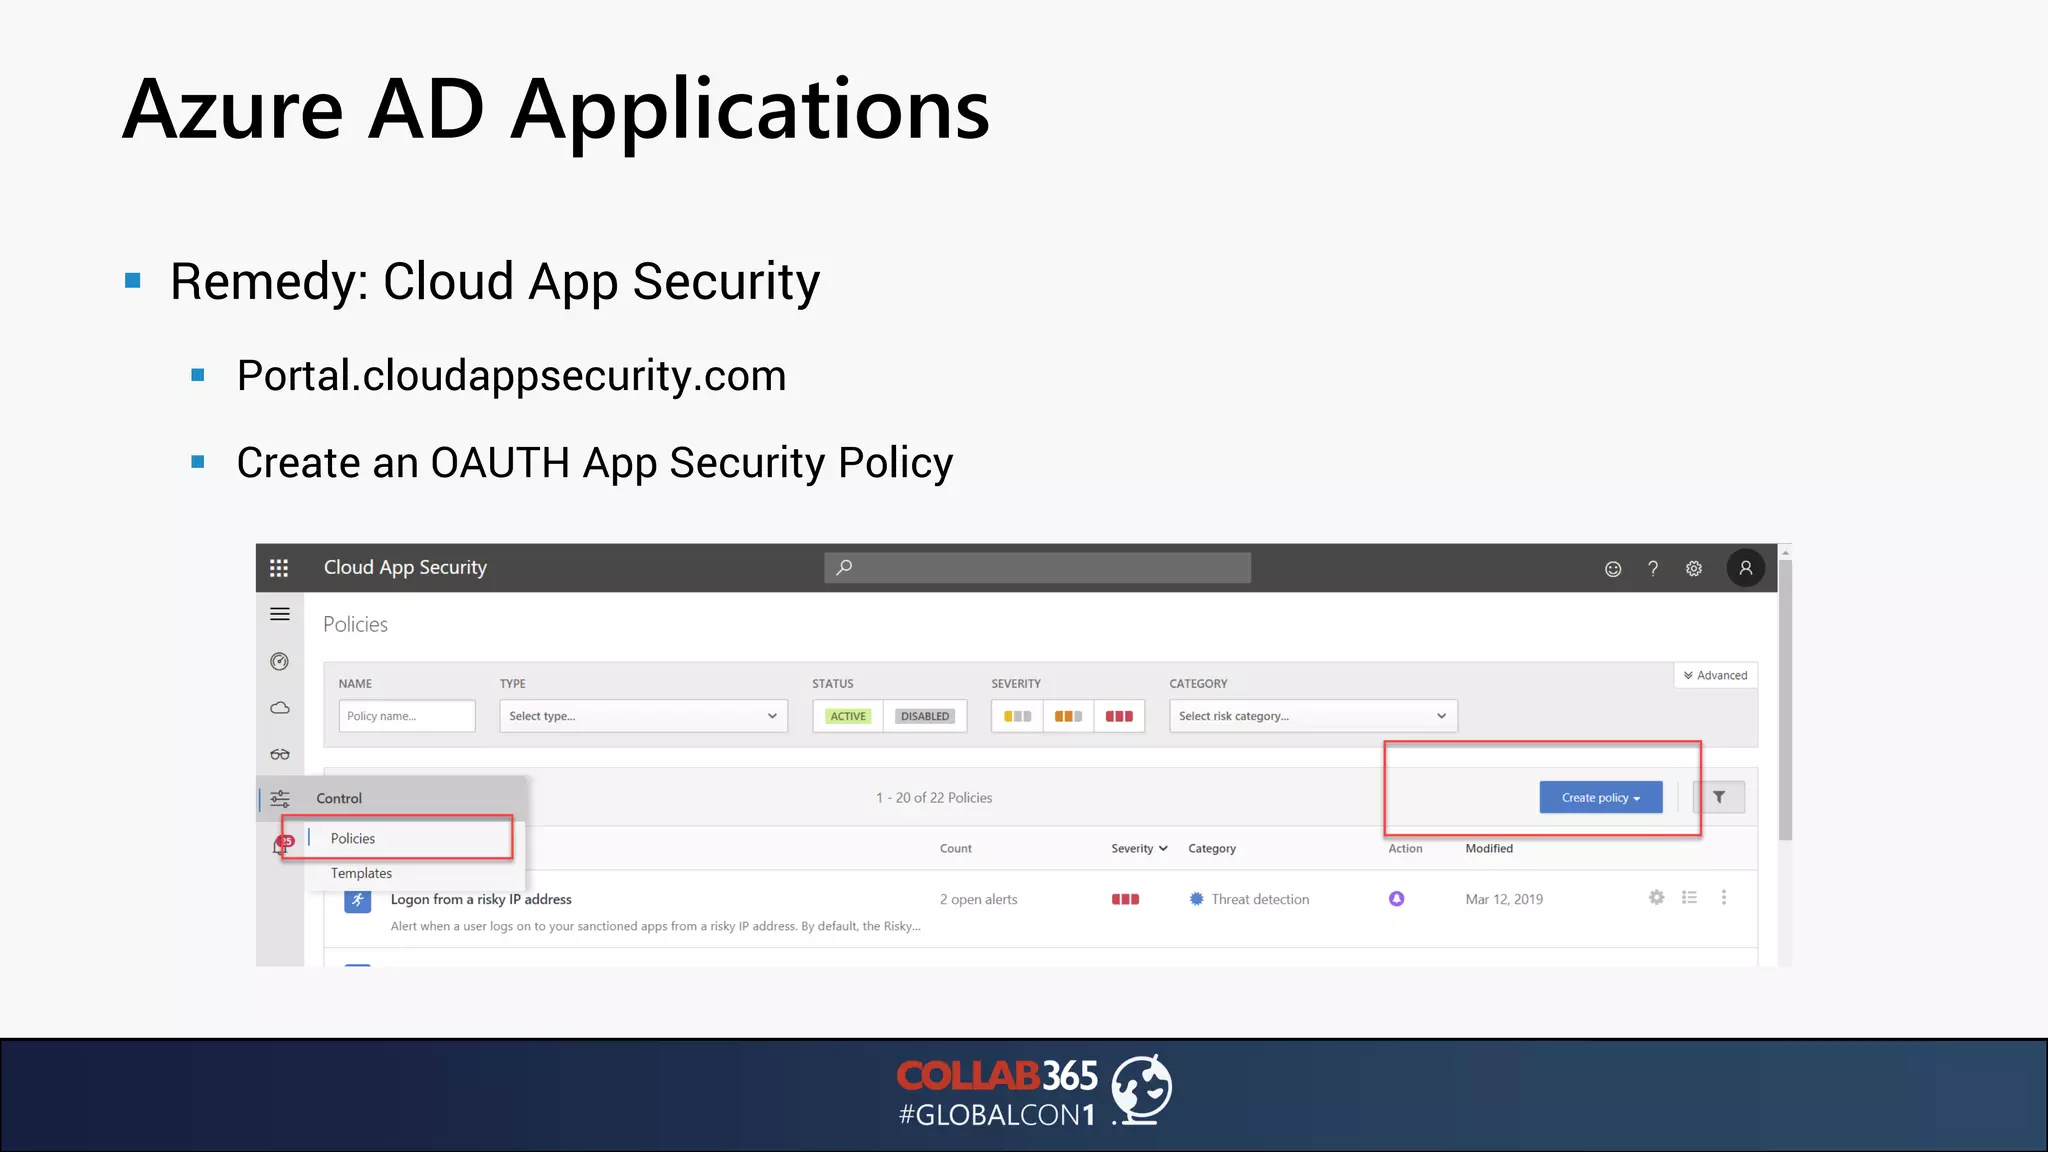Open the app launcher waffle icon
2048x1152 pixels.
(279, 568)
